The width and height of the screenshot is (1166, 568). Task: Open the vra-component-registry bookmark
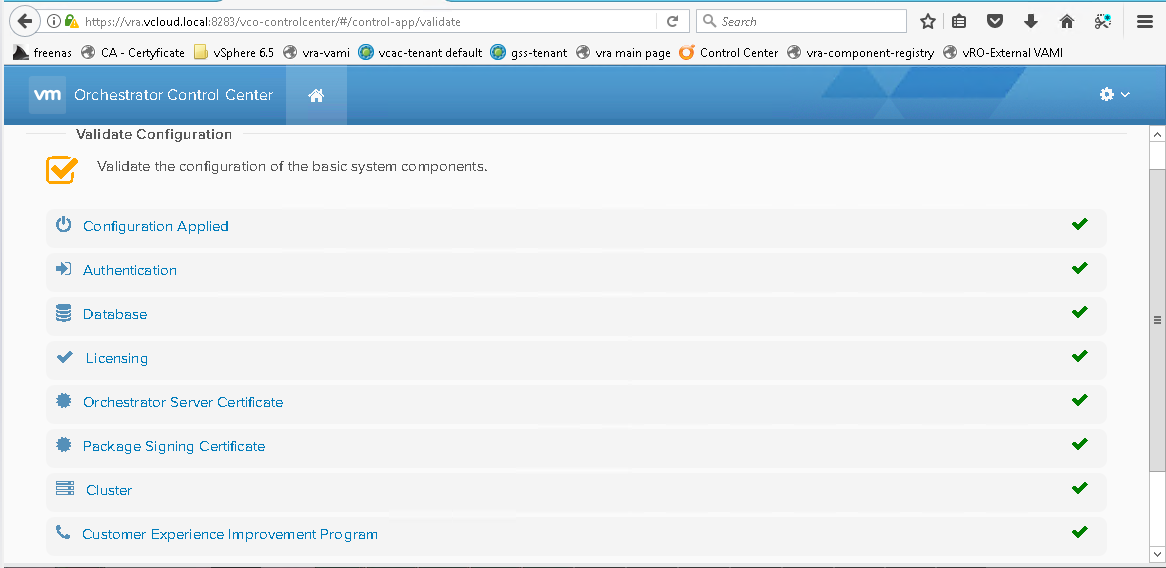[860, 53]
